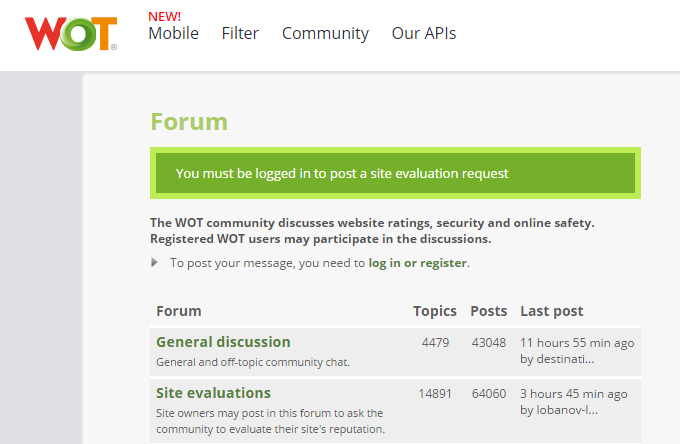Screen dimensions: 680x444
Task: Open the Community menu item
Action: (x=325, y=34)
